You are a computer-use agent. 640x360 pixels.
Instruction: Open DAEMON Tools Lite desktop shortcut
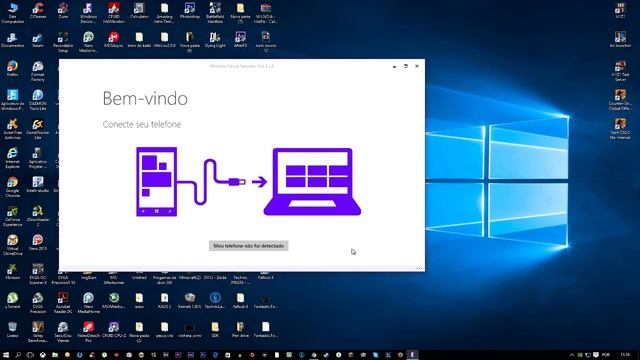point(38,100)
